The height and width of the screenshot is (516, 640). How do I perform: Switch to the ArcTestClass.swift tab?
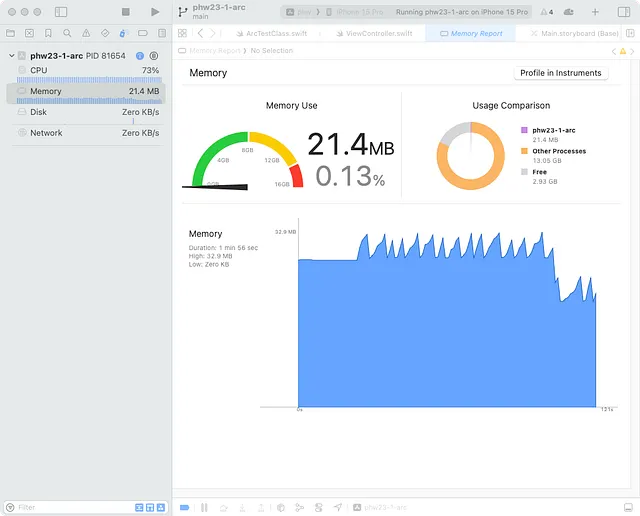pos(272,33)
